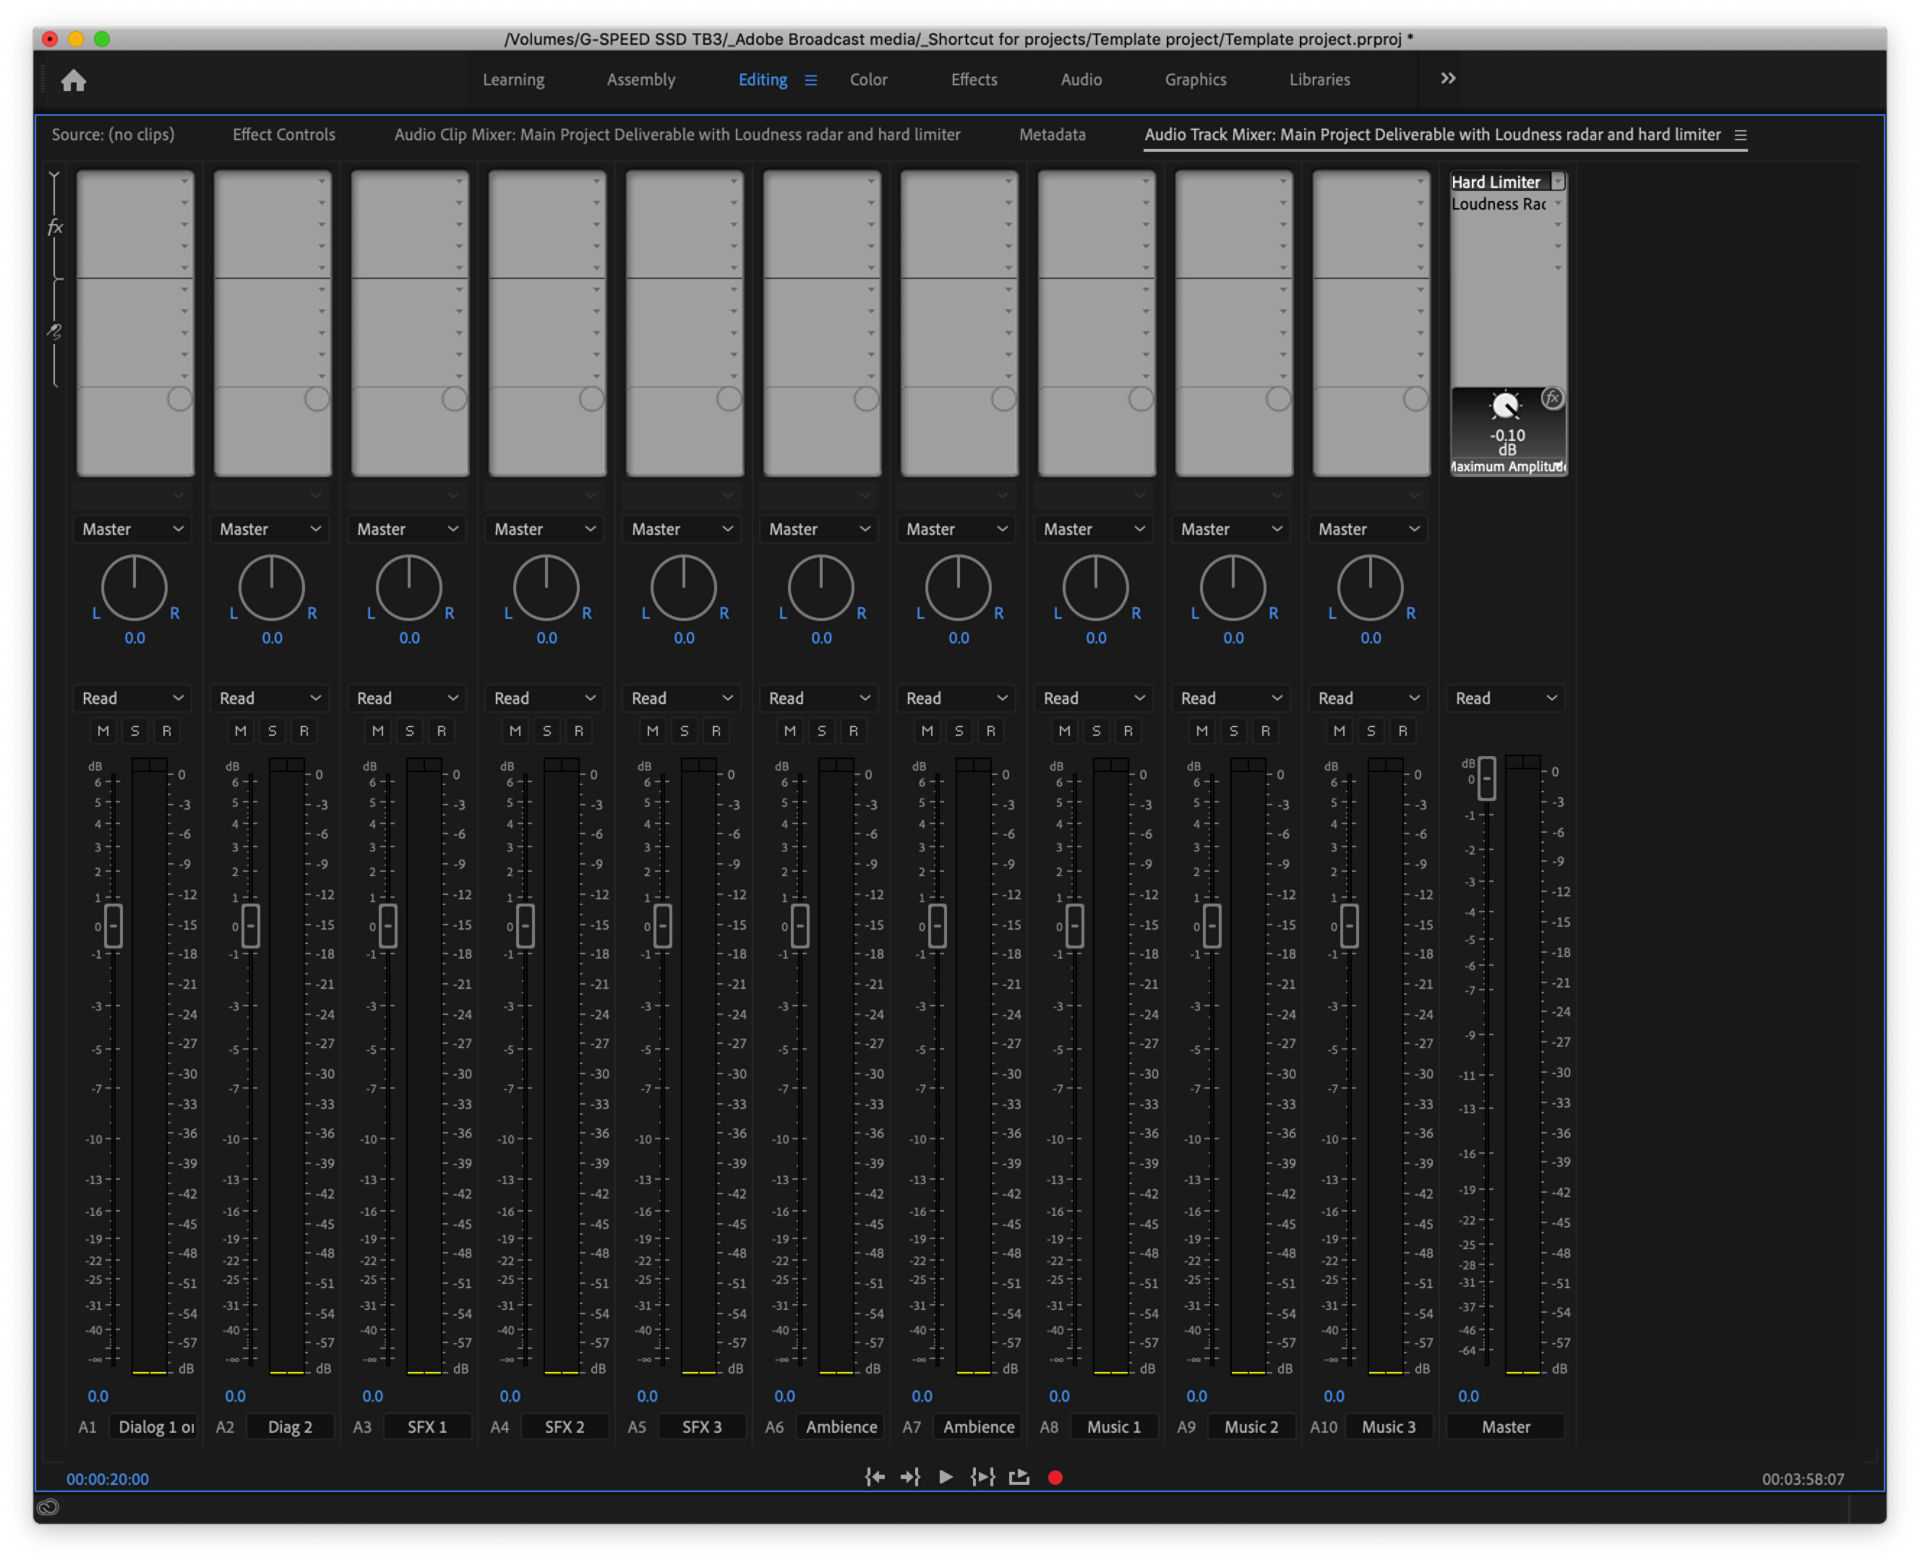Screen dimensions: 1920x1563
Task: Solo the SFX 1 track
Action: point(409,731)
